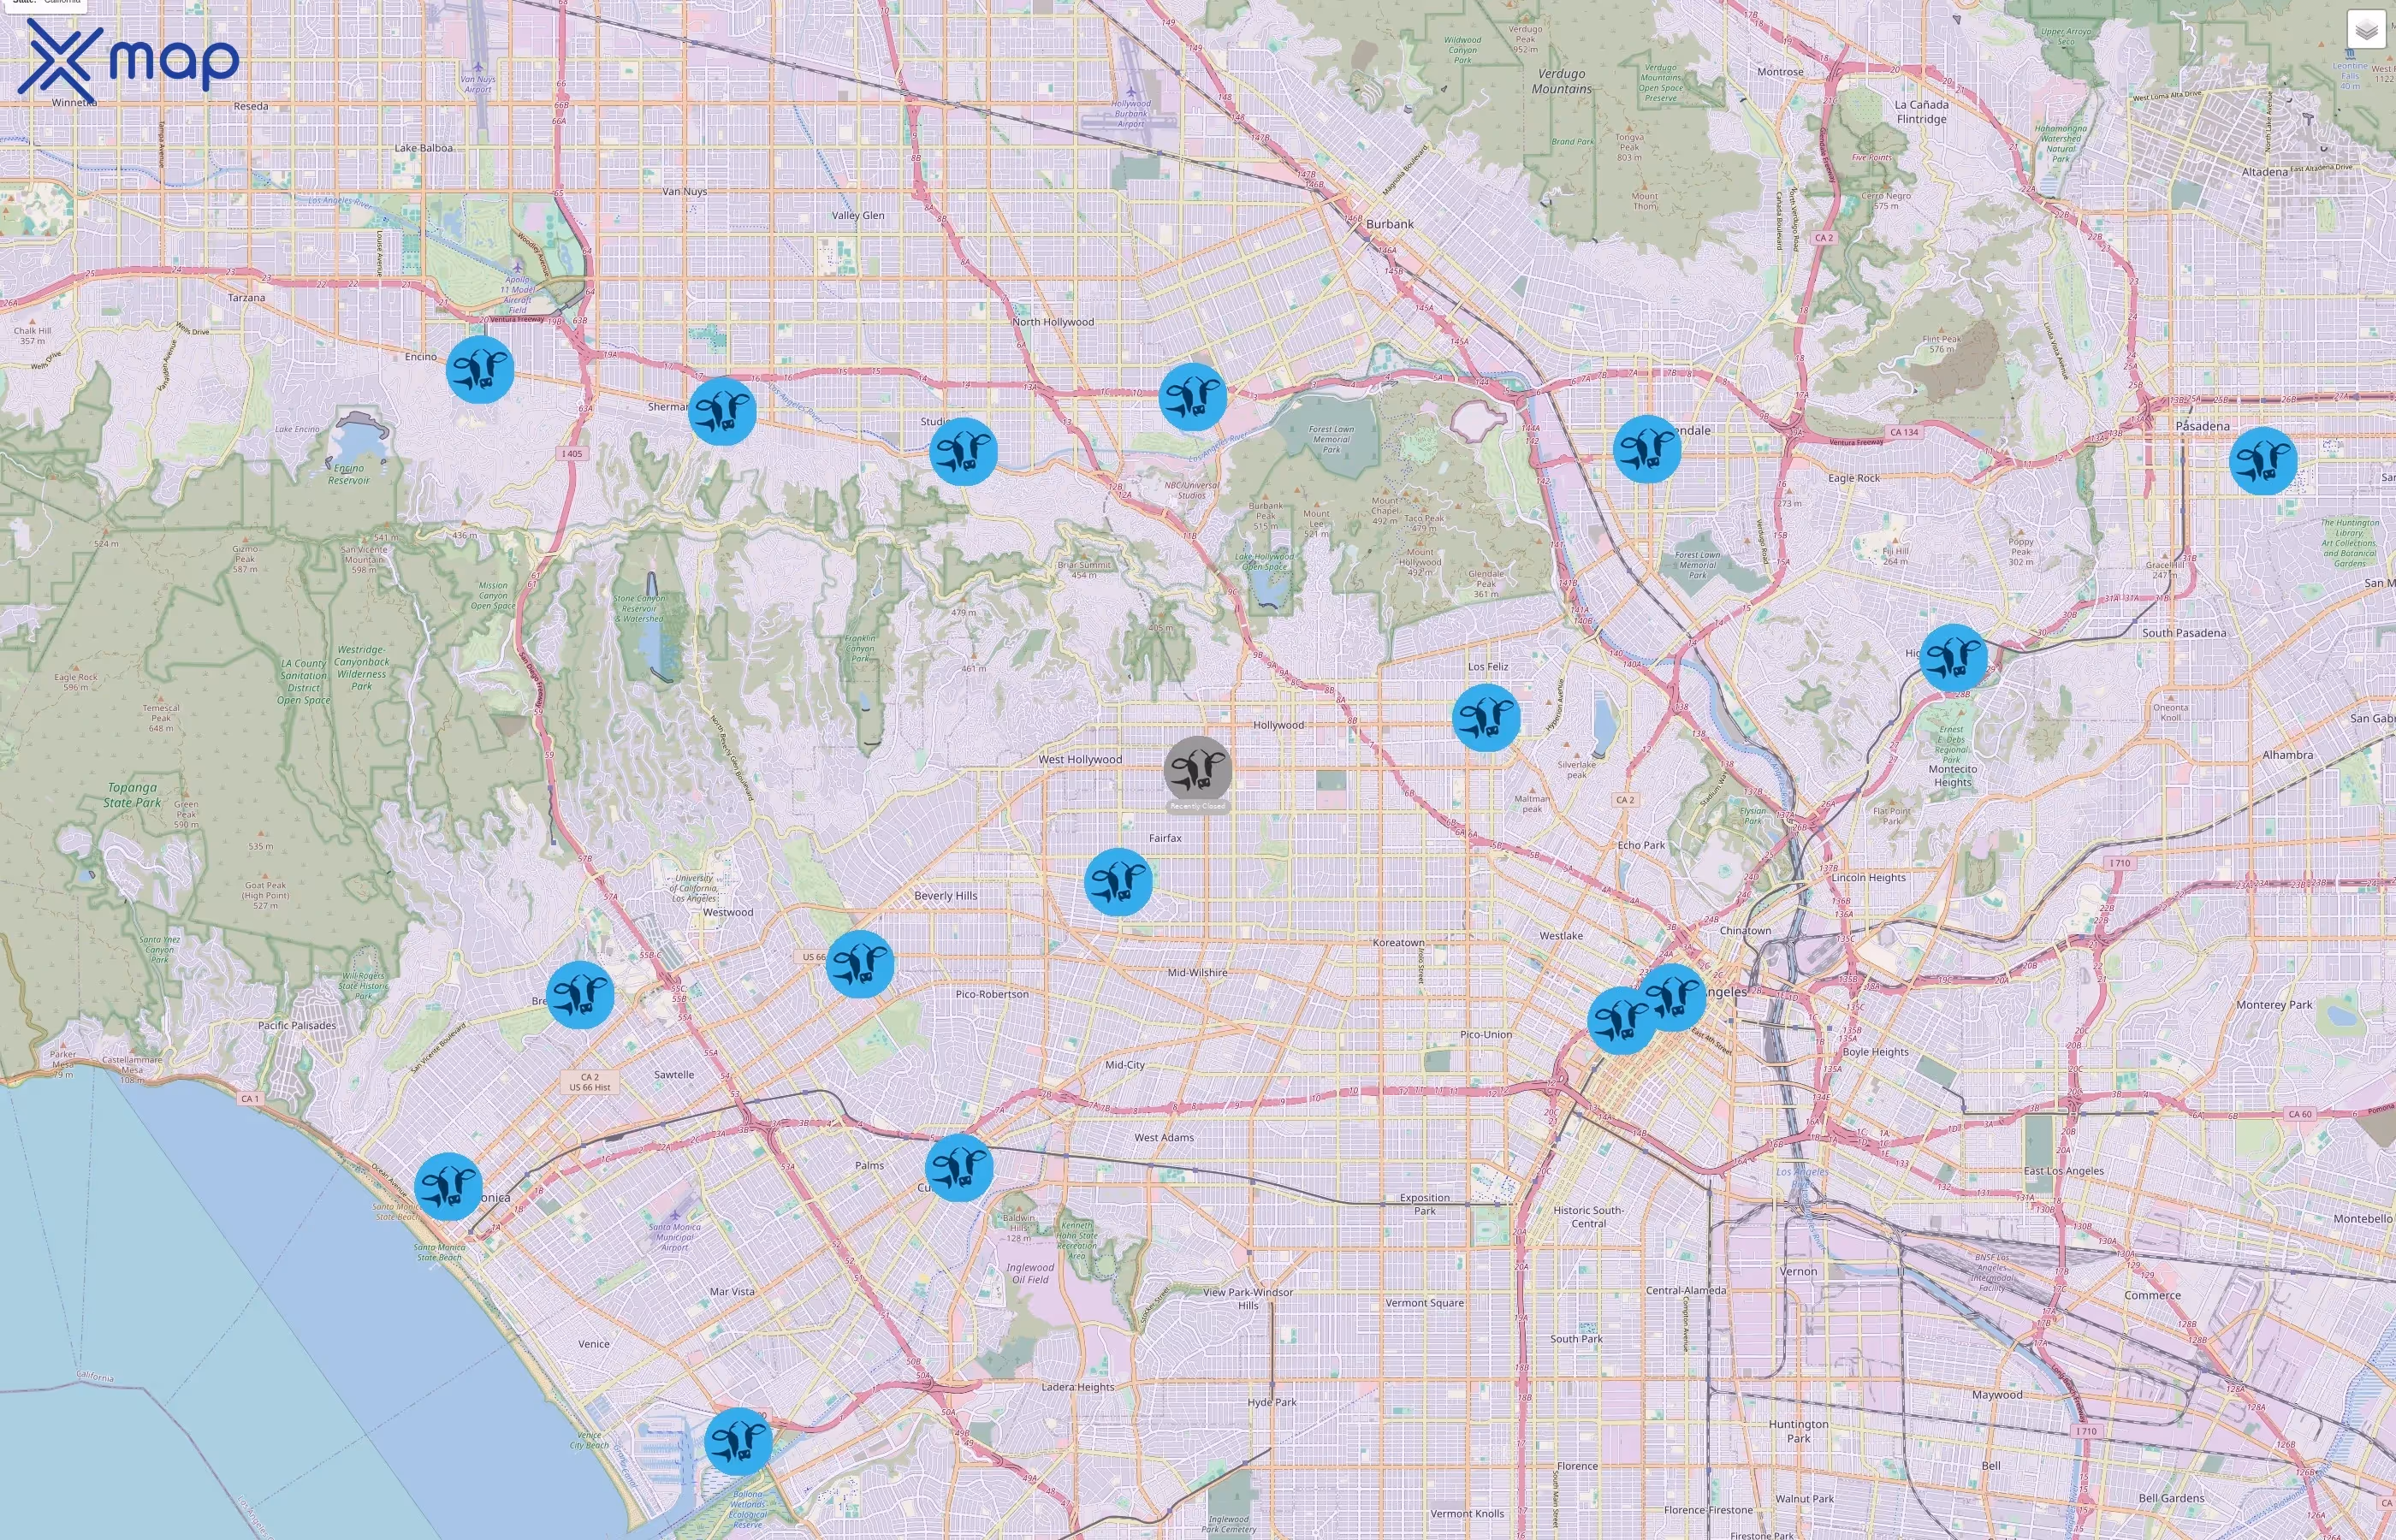Select the cow marker at Sherman Oaks

point(722,411)
